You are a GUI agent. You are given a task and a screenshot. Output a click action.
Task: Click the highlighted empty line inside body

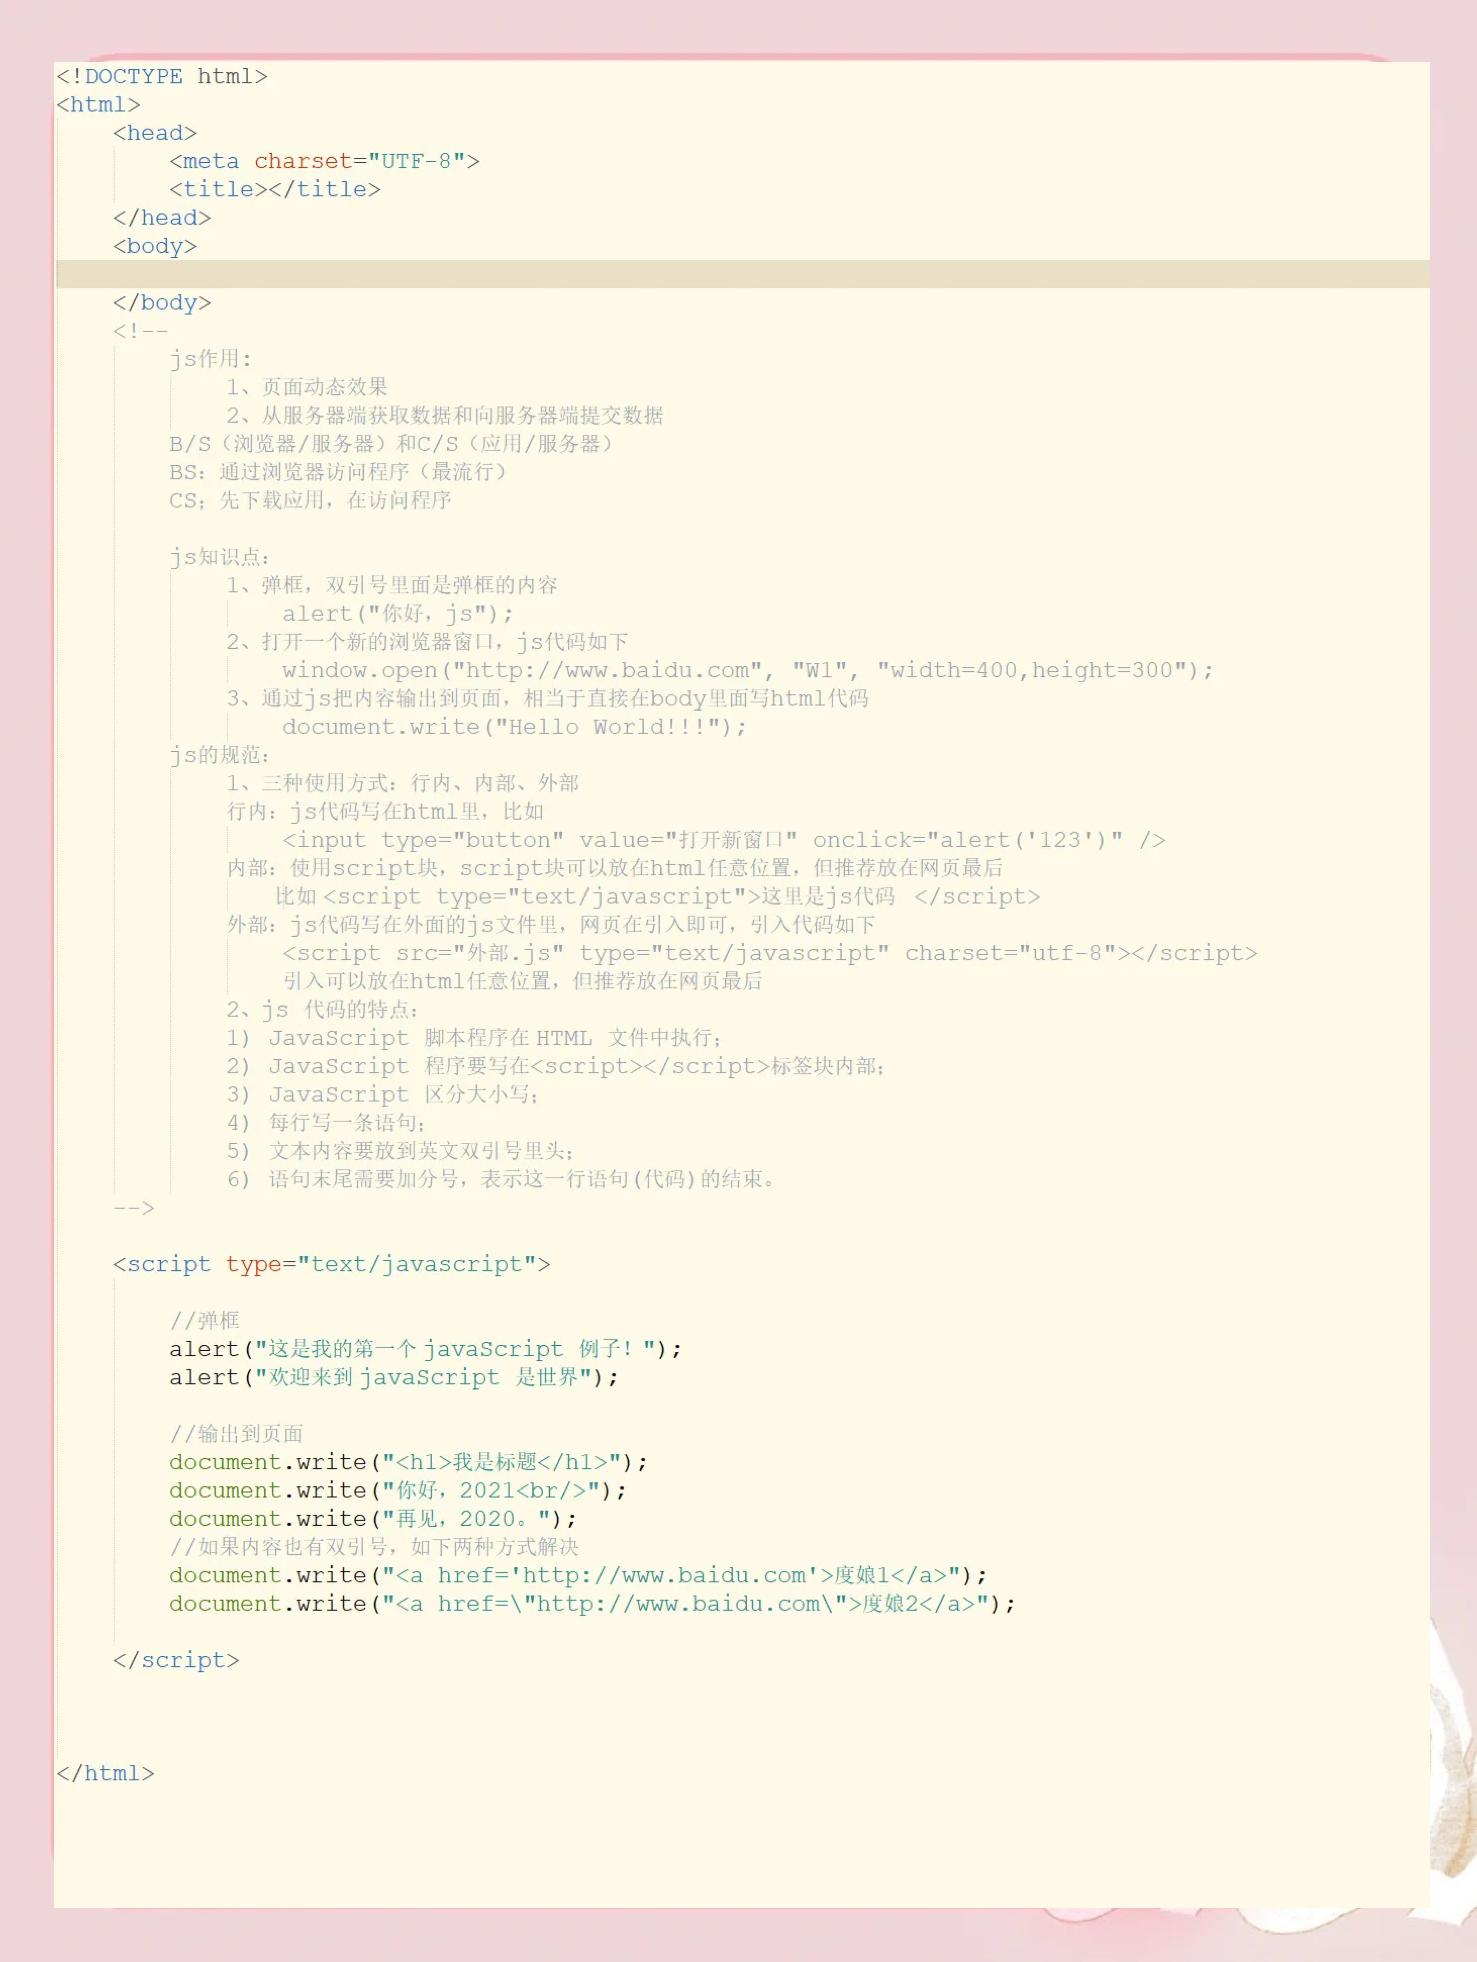coord(742,274)
